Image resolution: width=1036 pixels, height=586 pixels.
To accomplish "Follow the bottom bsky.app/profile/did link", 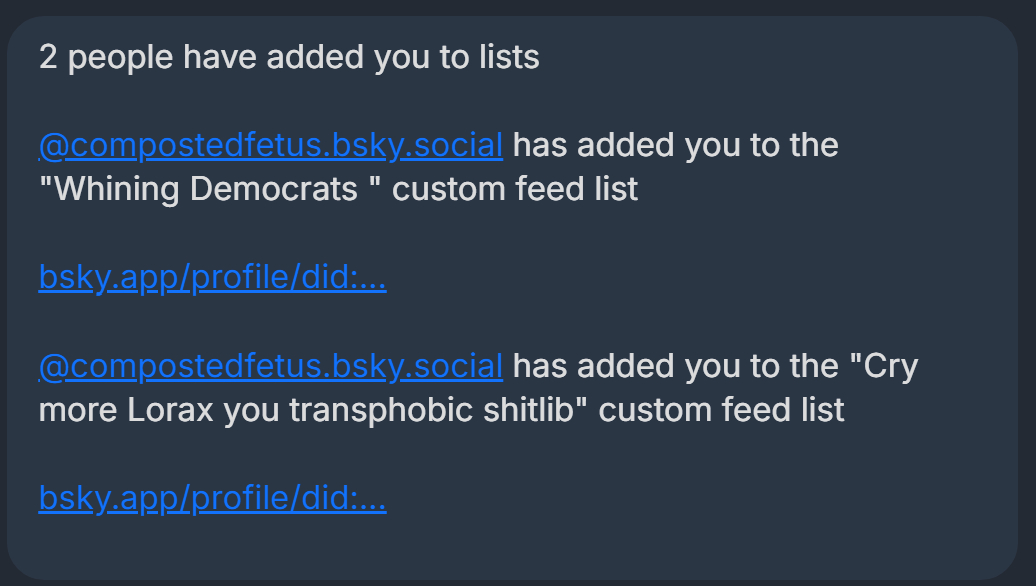I will 212,498.
